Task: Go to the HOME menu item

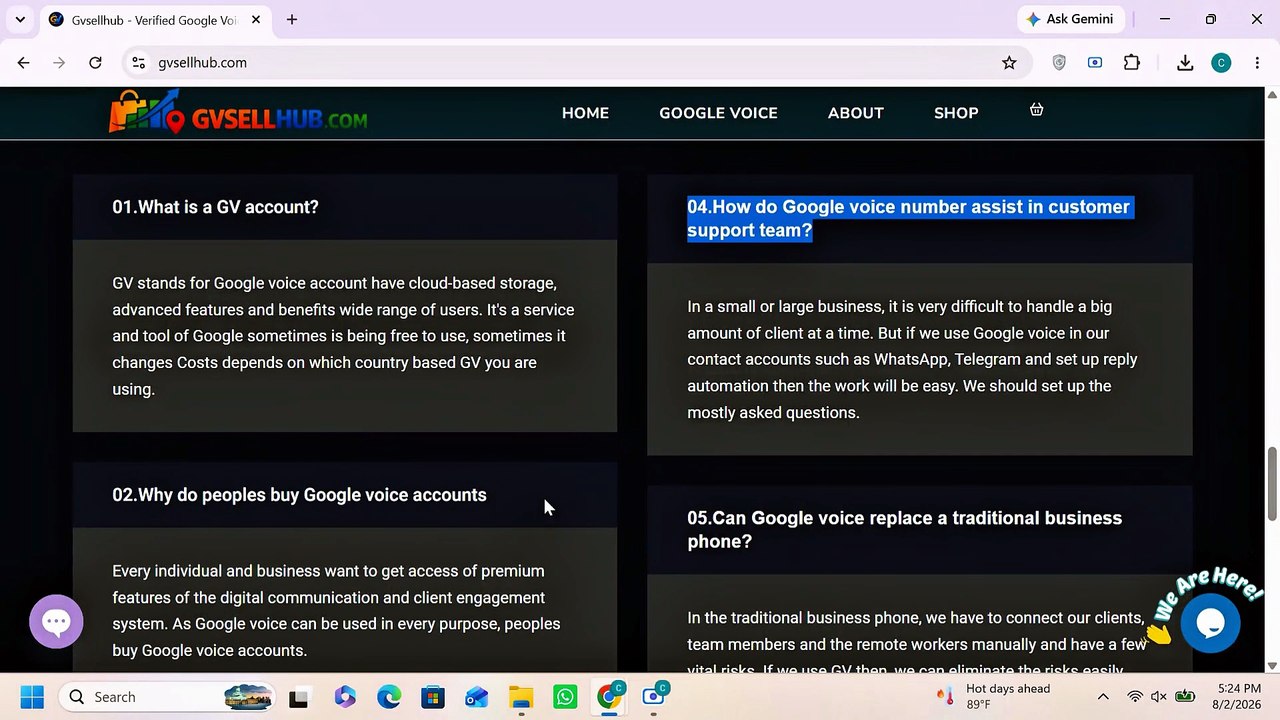Action: click(x=585, y=113)
